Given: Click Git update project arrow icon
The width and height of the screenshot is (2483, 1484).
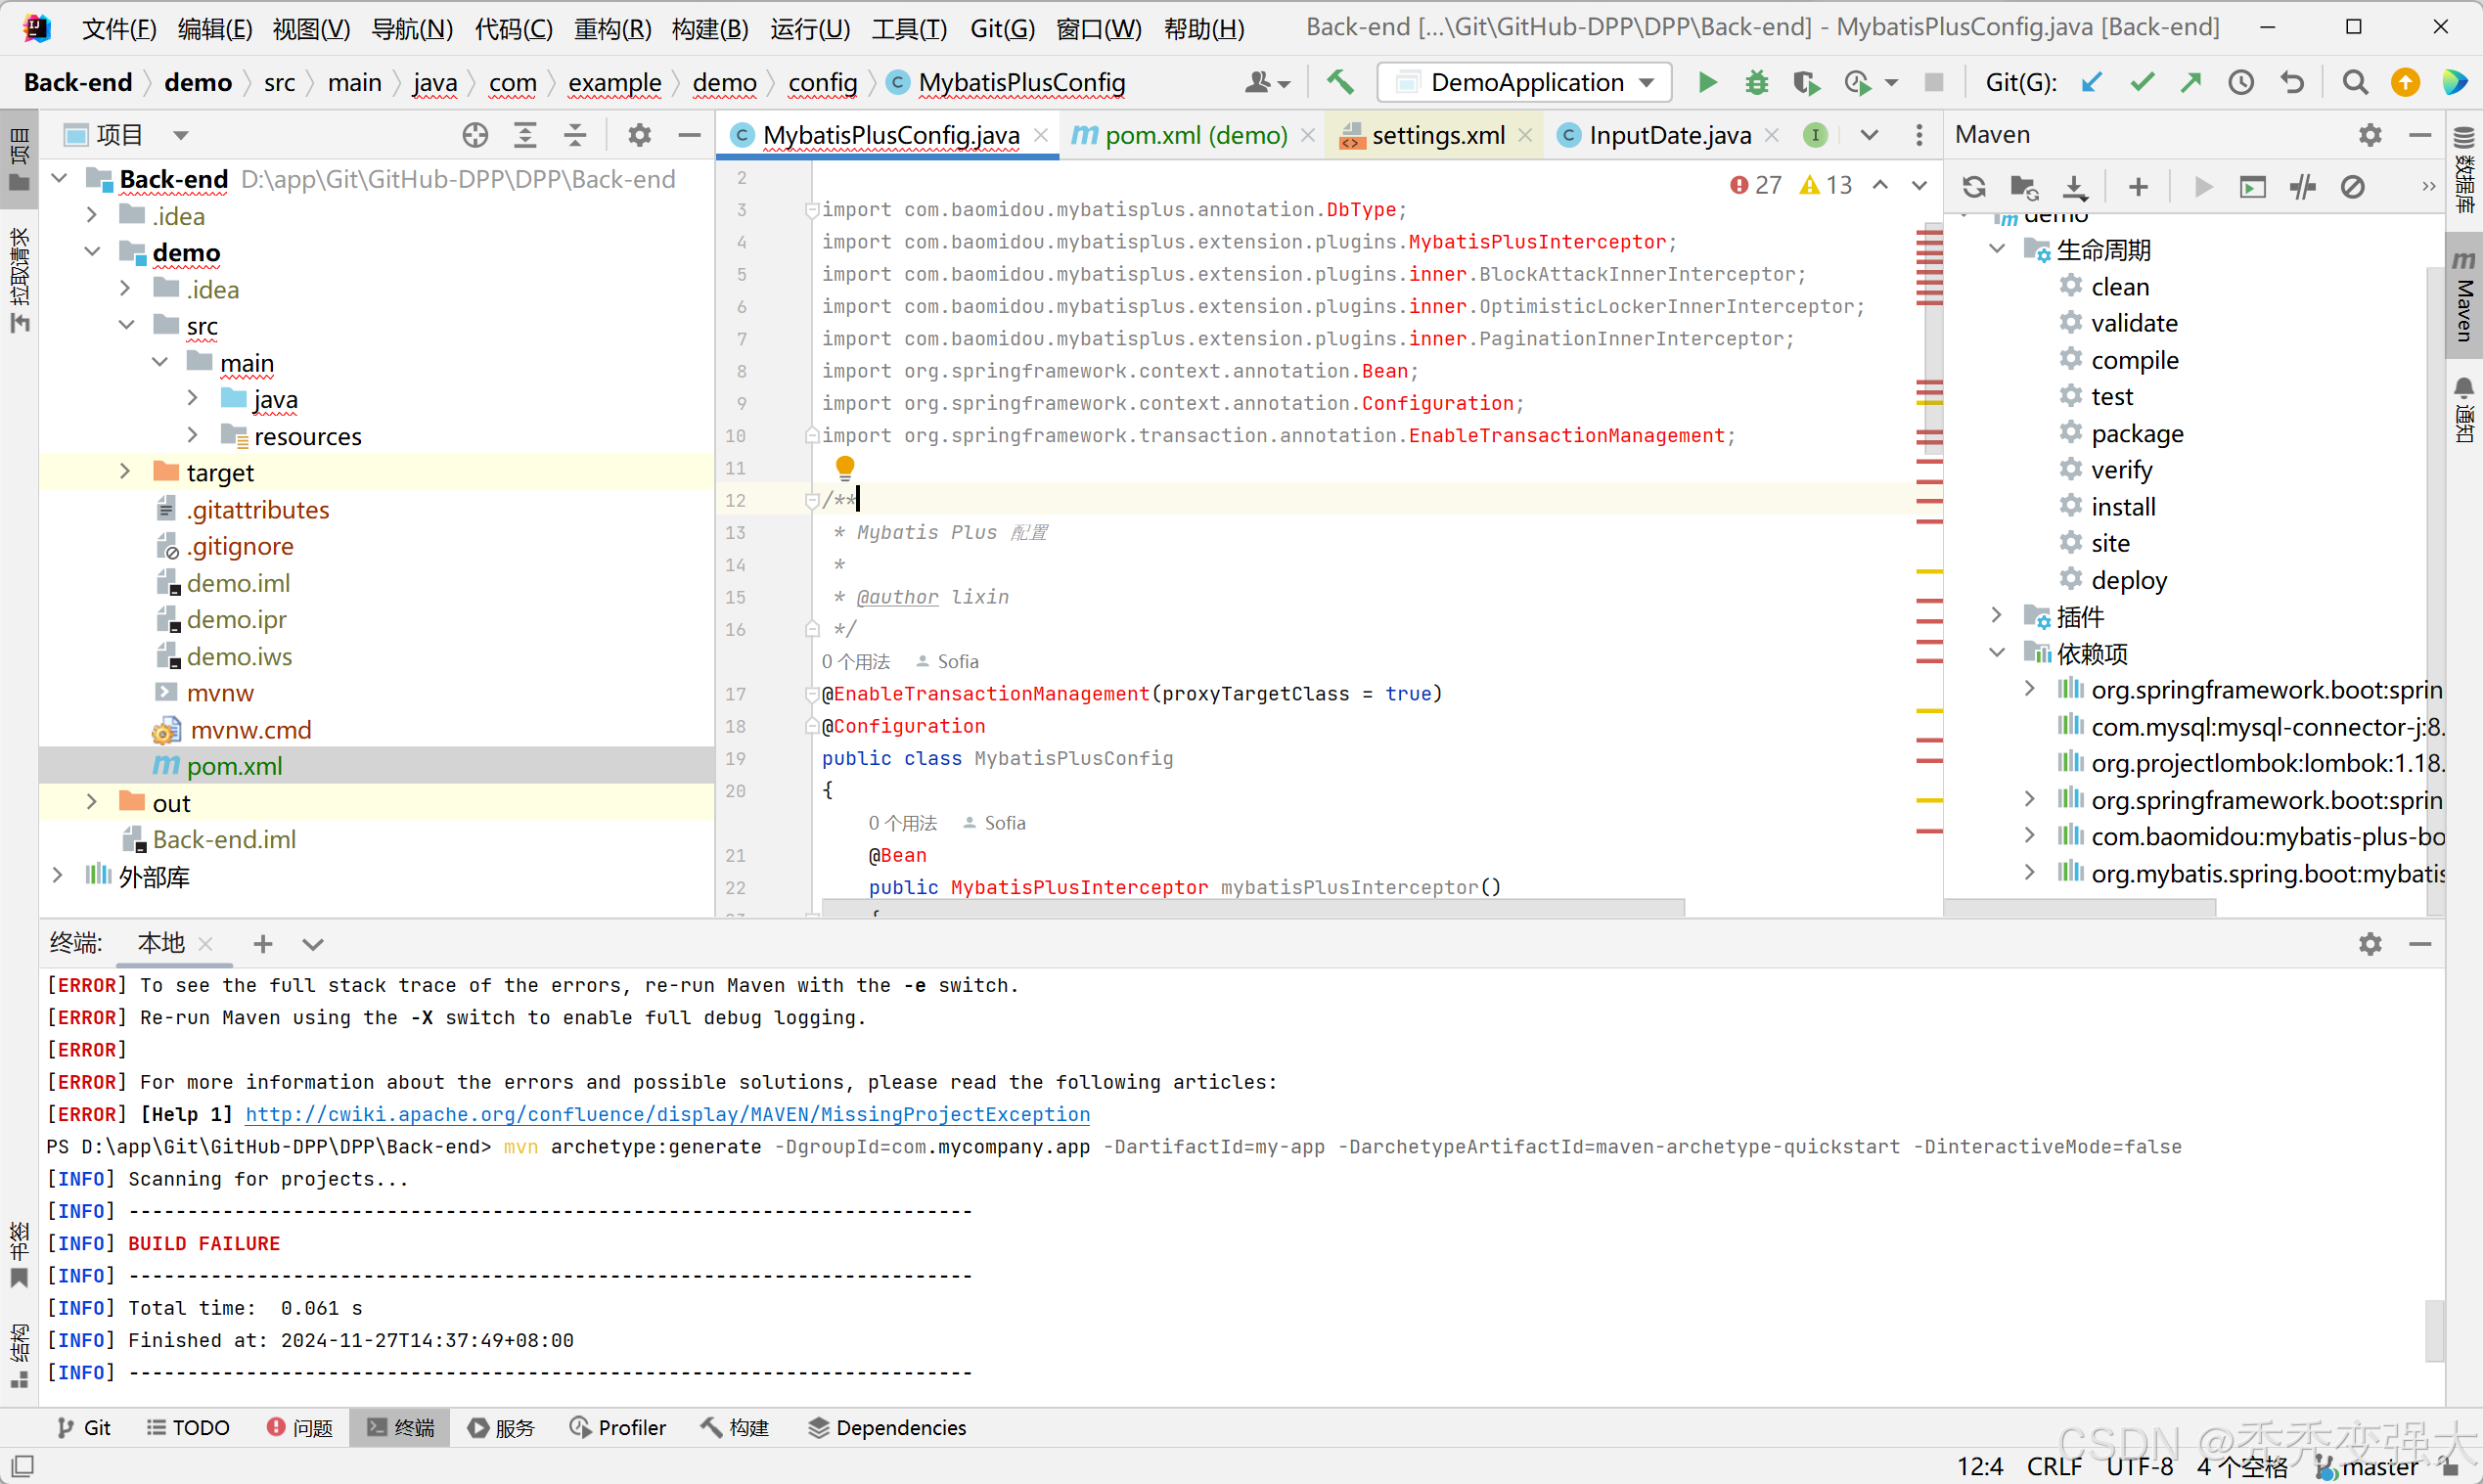Looking at the screenshot, I should (x=2091, y=82).
